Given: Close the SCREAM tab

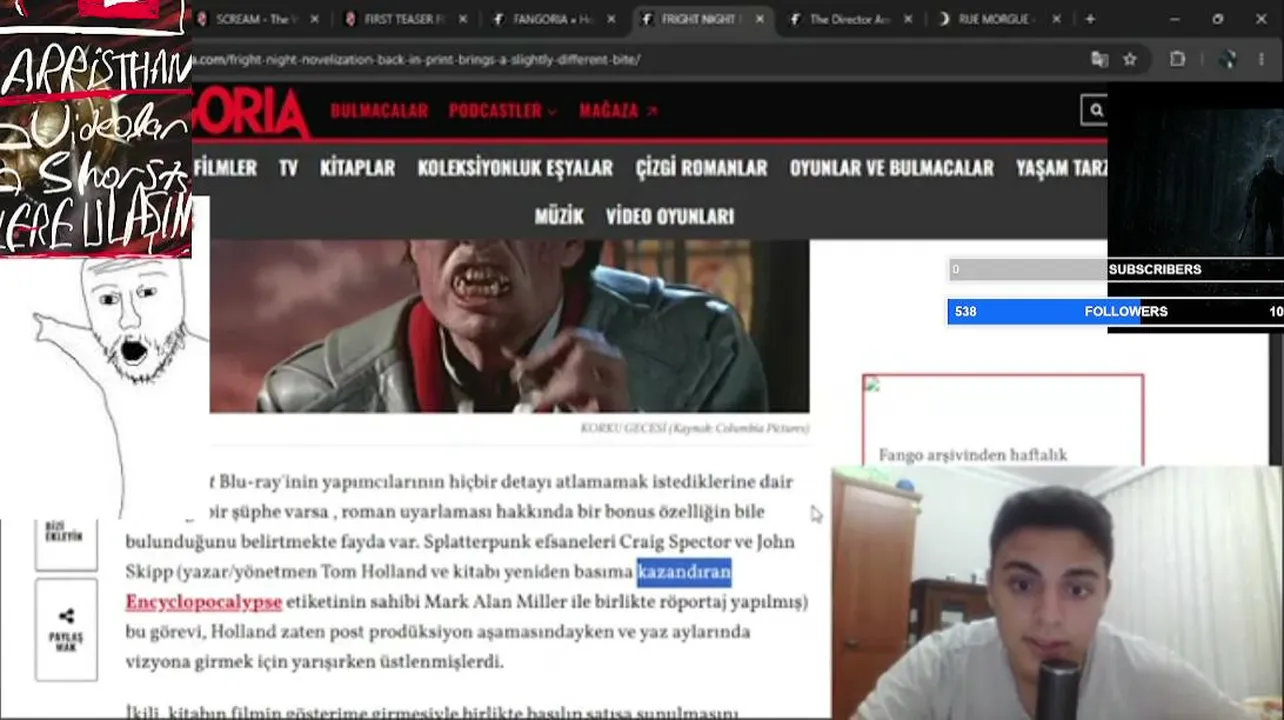Looking at the screenshot, I should (x=315, y=19).
